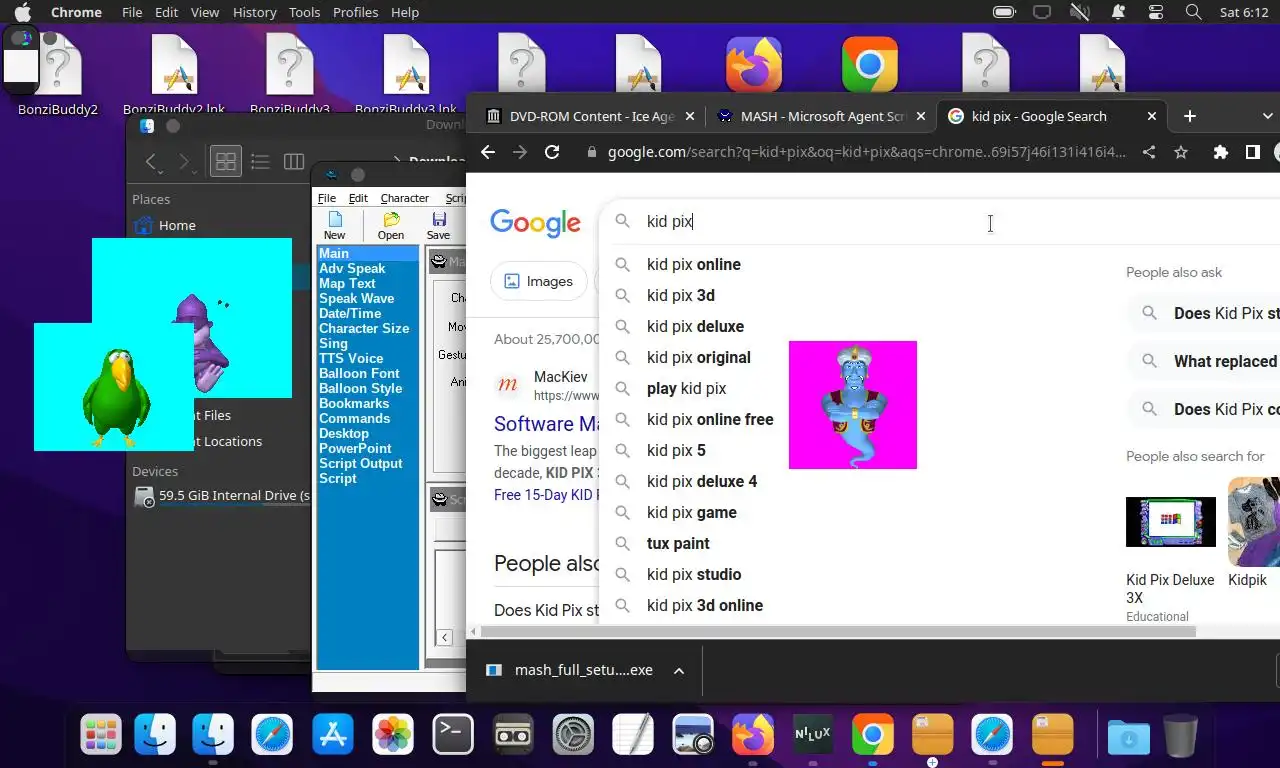Open MASH Character menu

pos(405,198)
